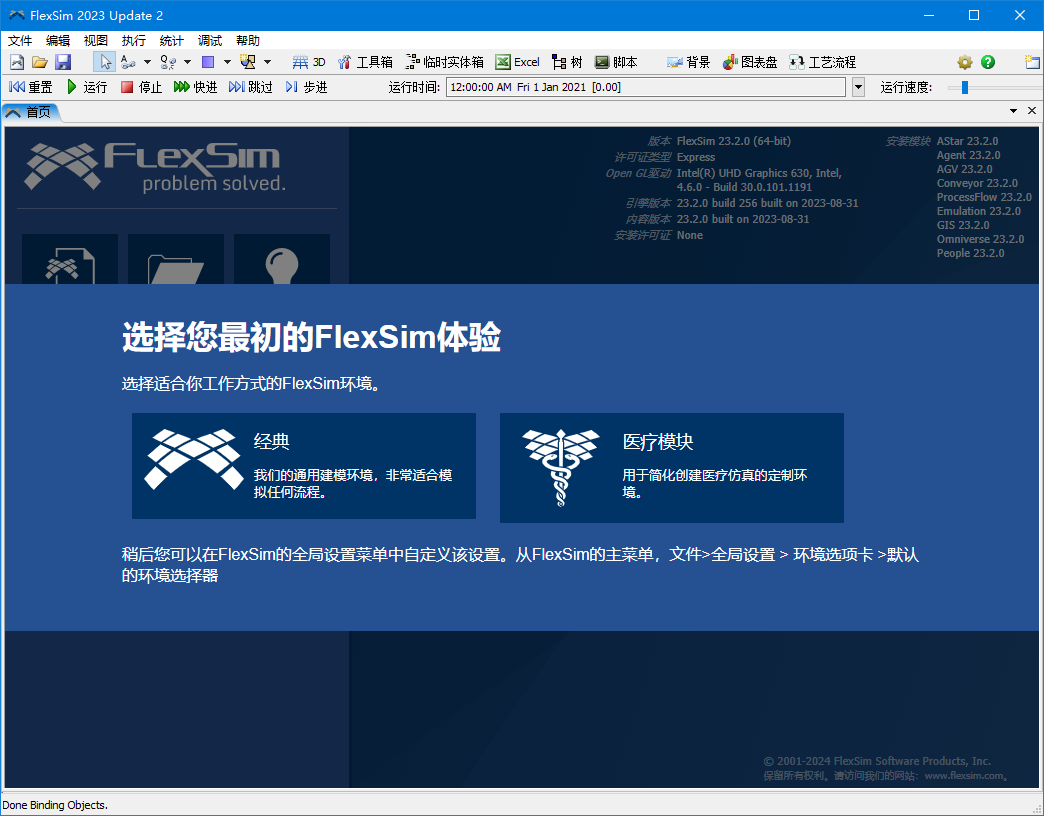The image size is (1044, 816).
Task: Open the 树 tree view
Action: 567,63
